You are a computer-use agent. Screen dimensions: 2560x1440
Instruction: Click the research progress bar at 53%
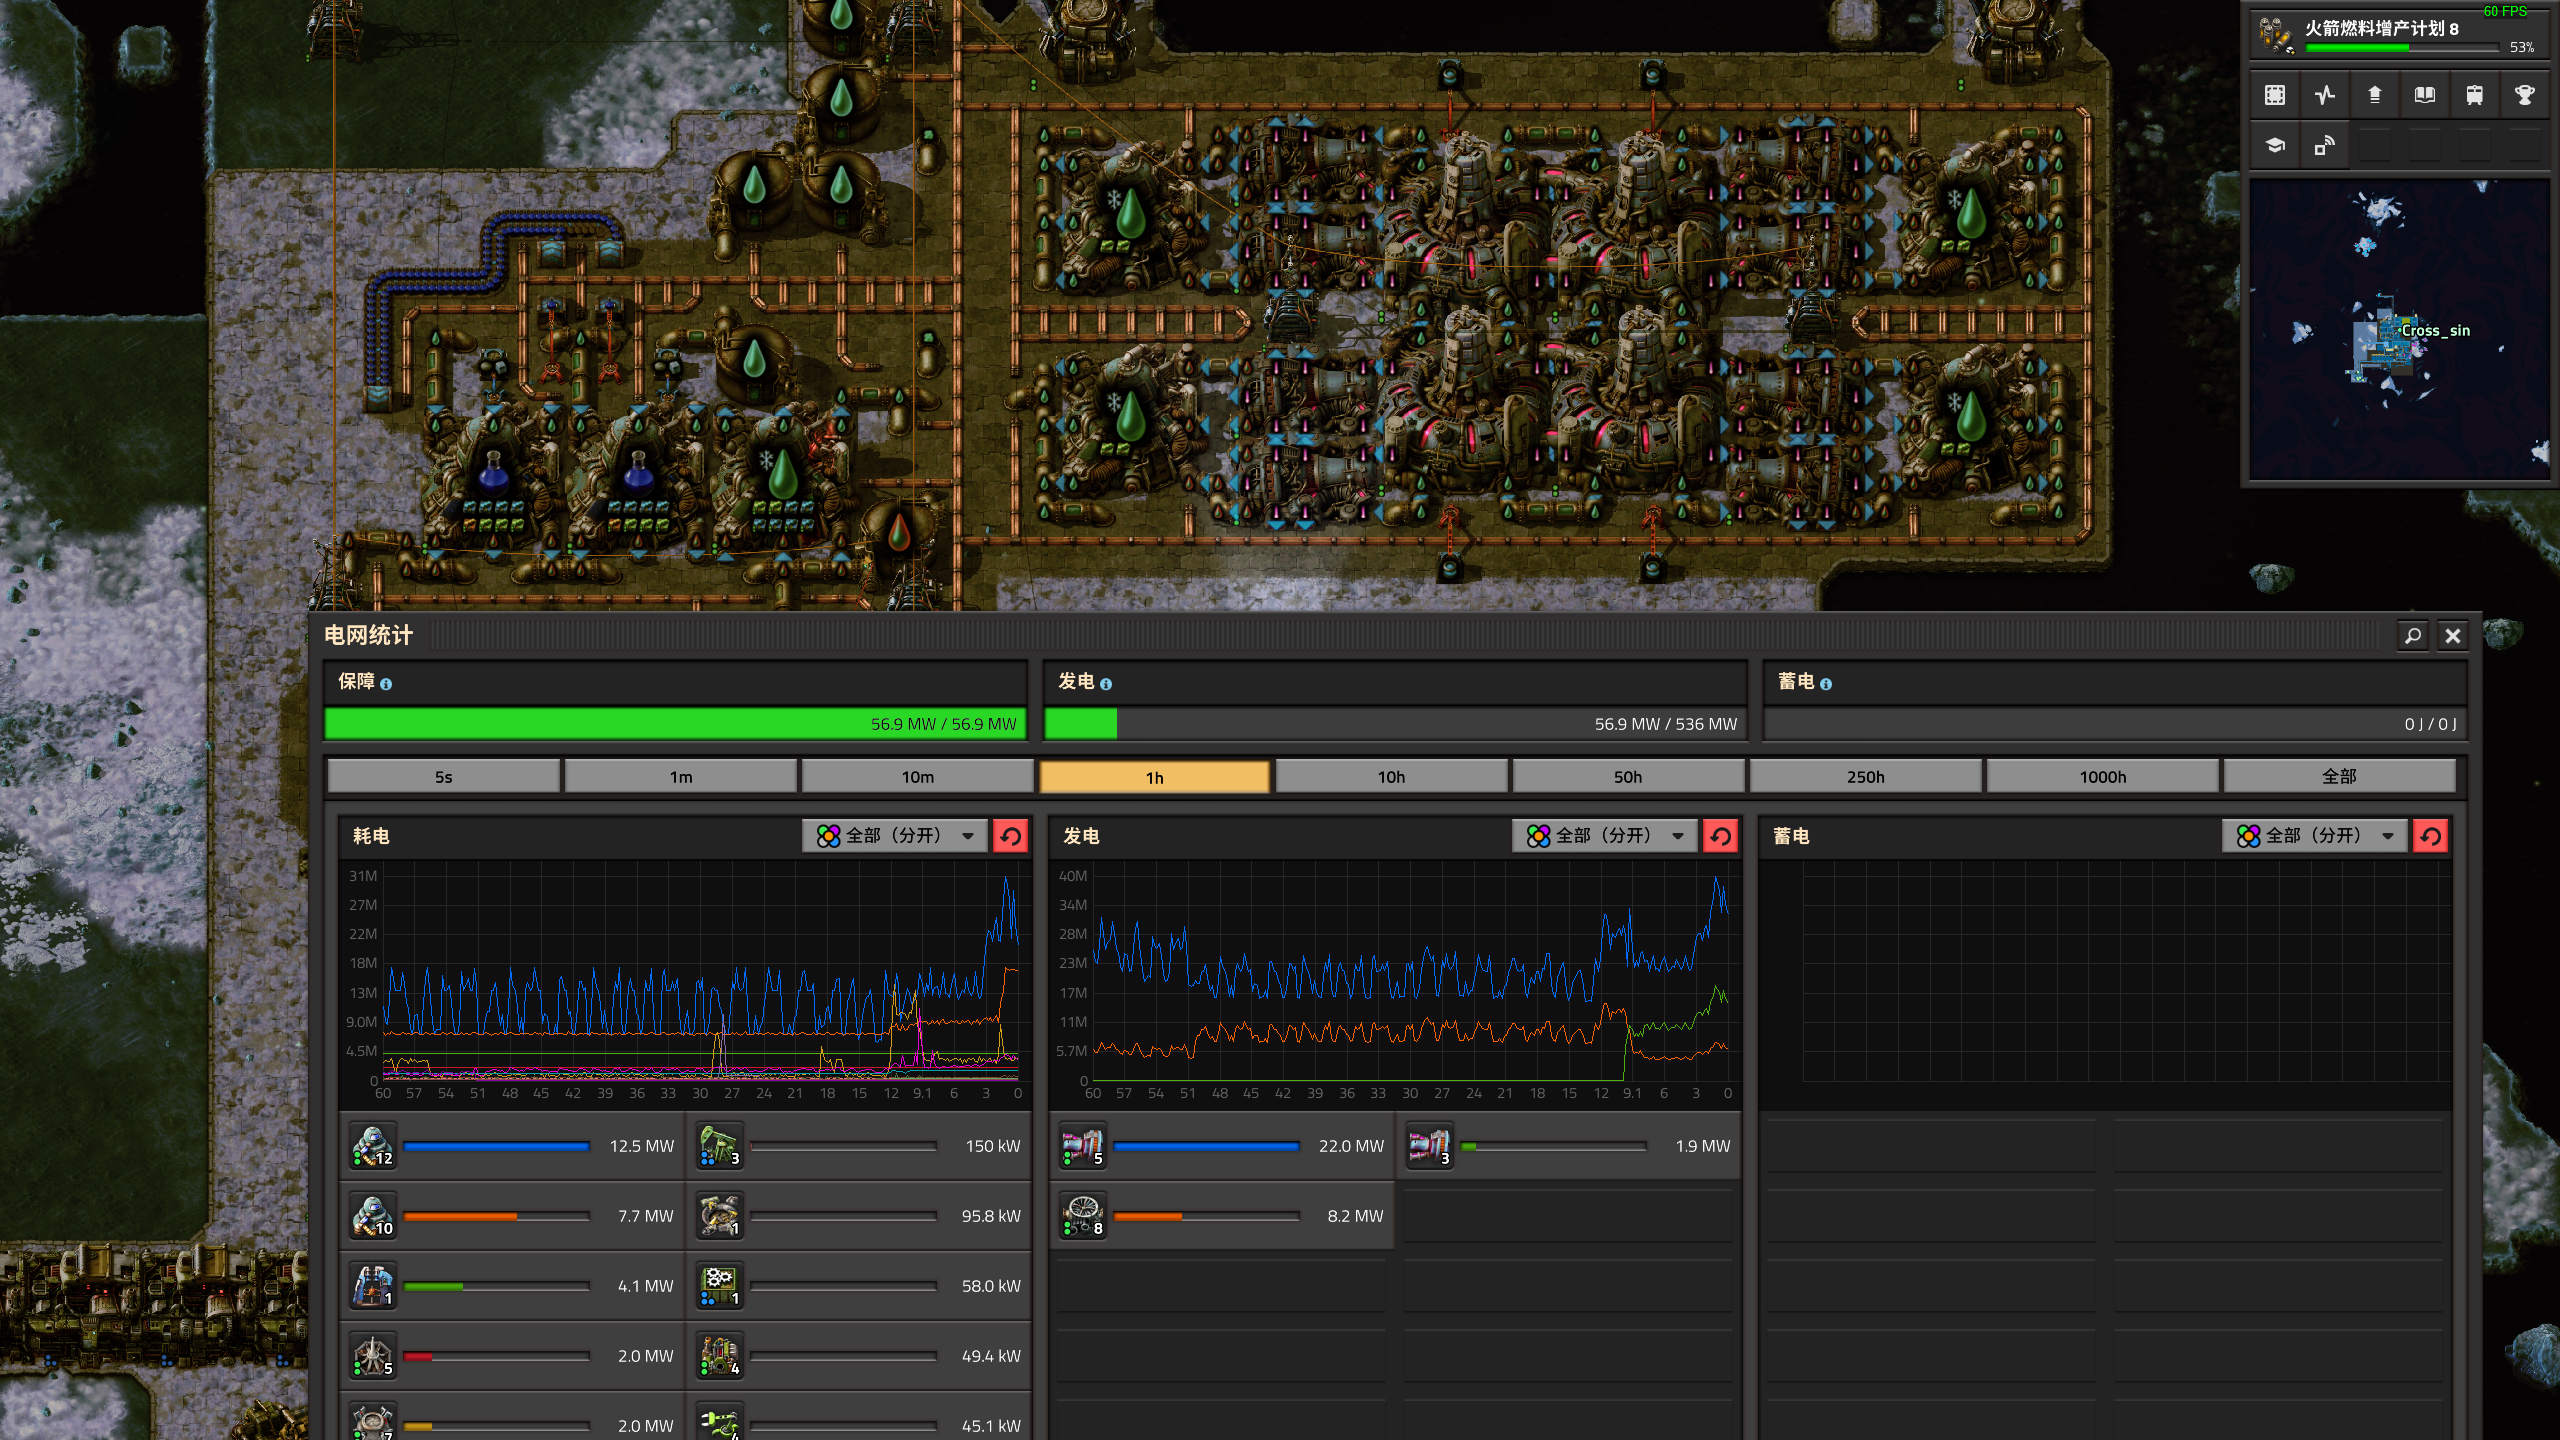[x=2402, y=48]
